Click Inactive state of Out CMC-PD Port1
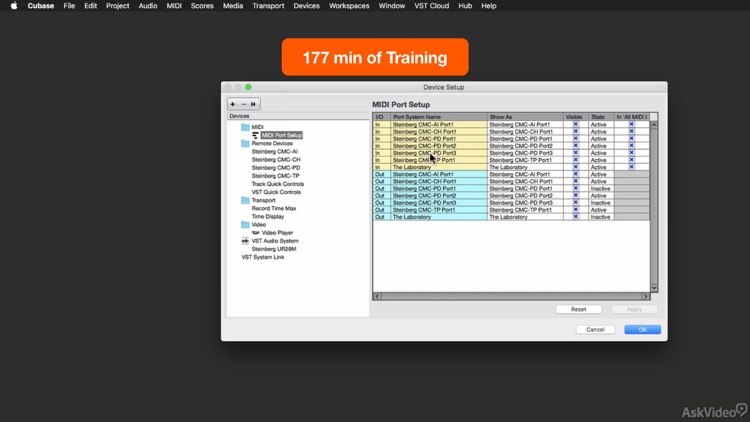750x422 pixels. pos(601,189)
